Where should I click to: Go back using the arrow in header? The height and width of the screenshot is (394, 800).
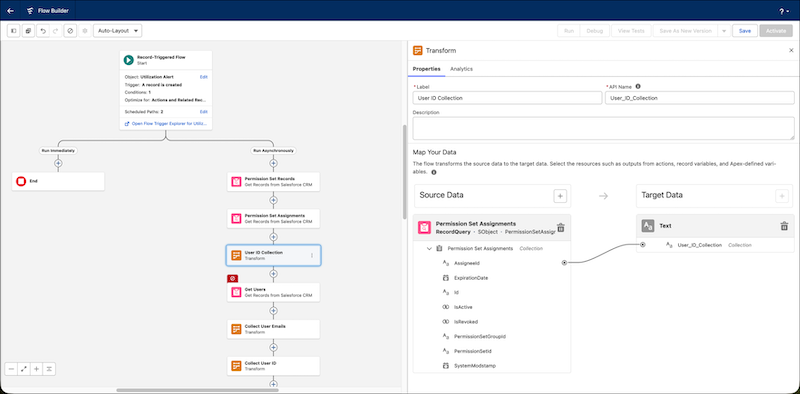pyautogui.click(x=11, y=10)
